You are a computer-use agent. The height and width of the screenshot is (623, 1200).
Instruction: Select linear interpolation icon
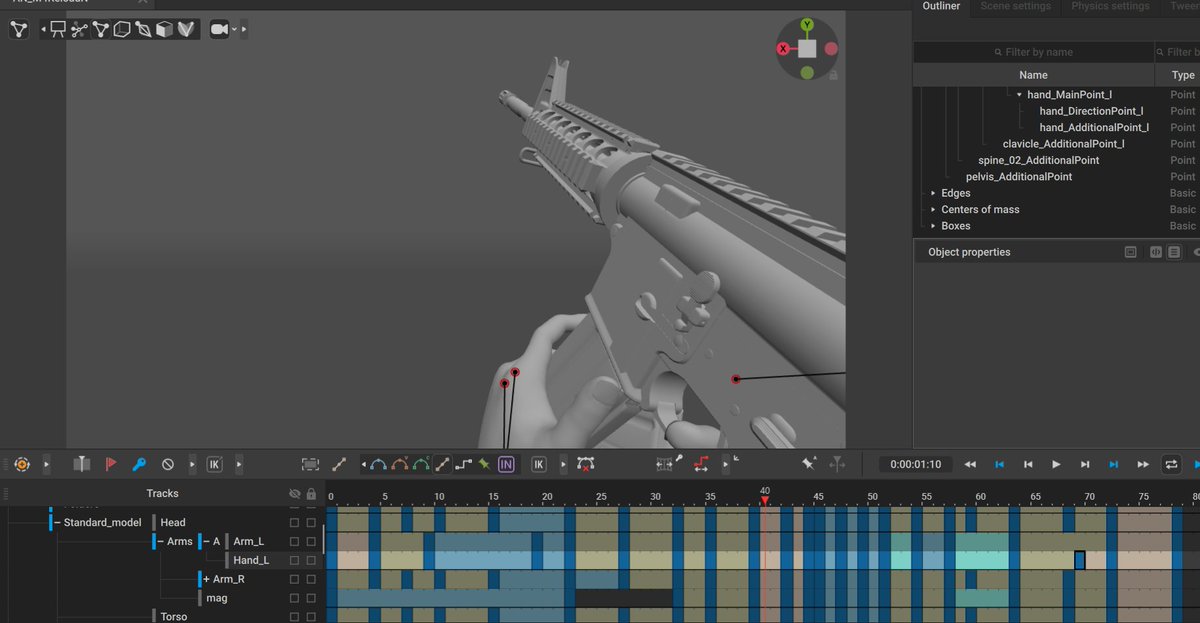point(442,464)
